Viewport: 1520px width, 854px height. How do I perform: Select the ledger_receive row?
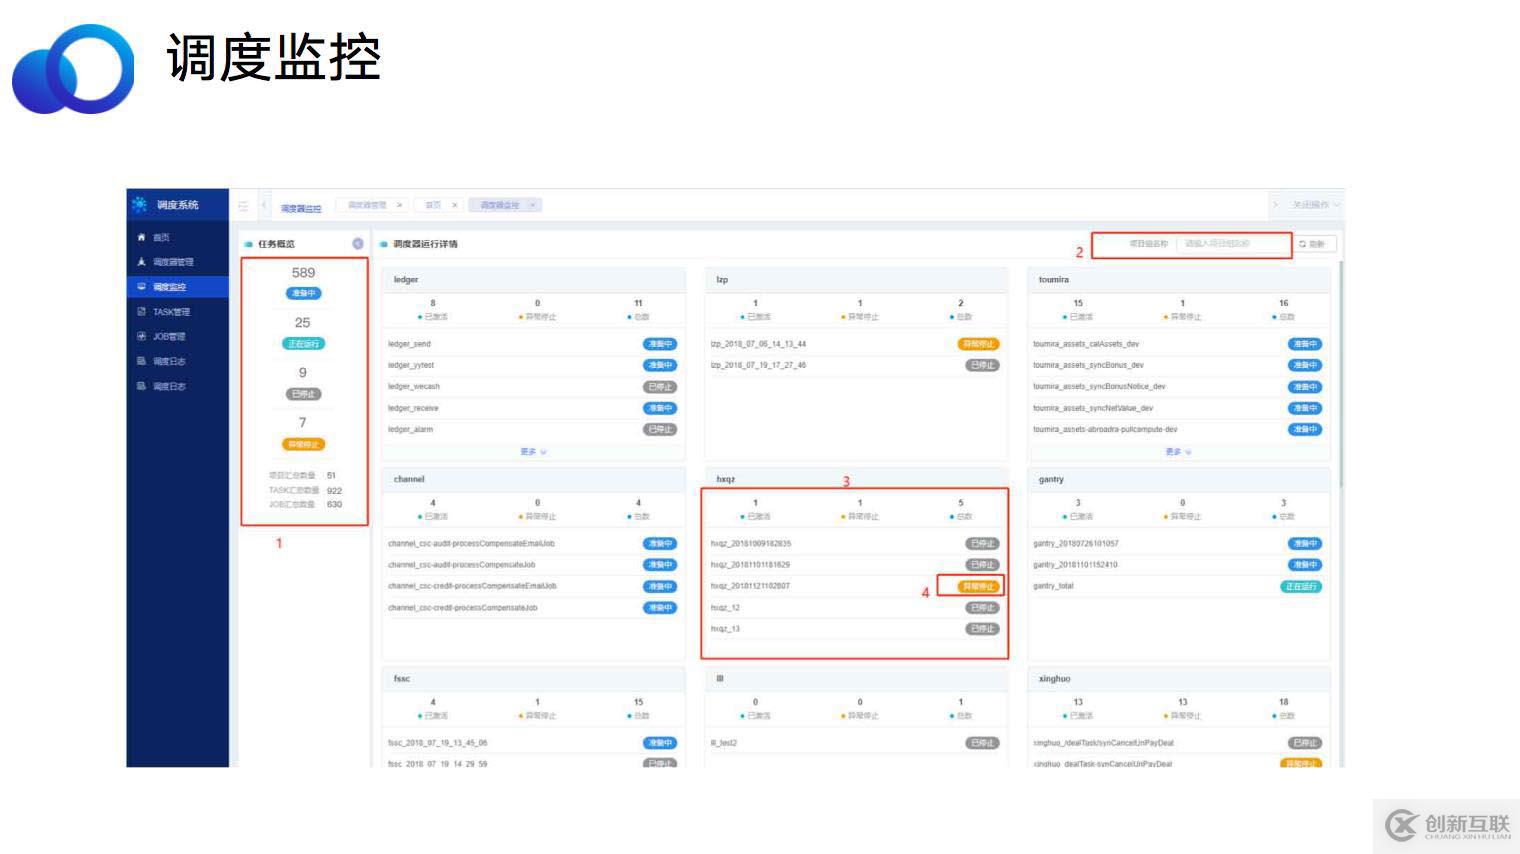(x=533, y=408)
